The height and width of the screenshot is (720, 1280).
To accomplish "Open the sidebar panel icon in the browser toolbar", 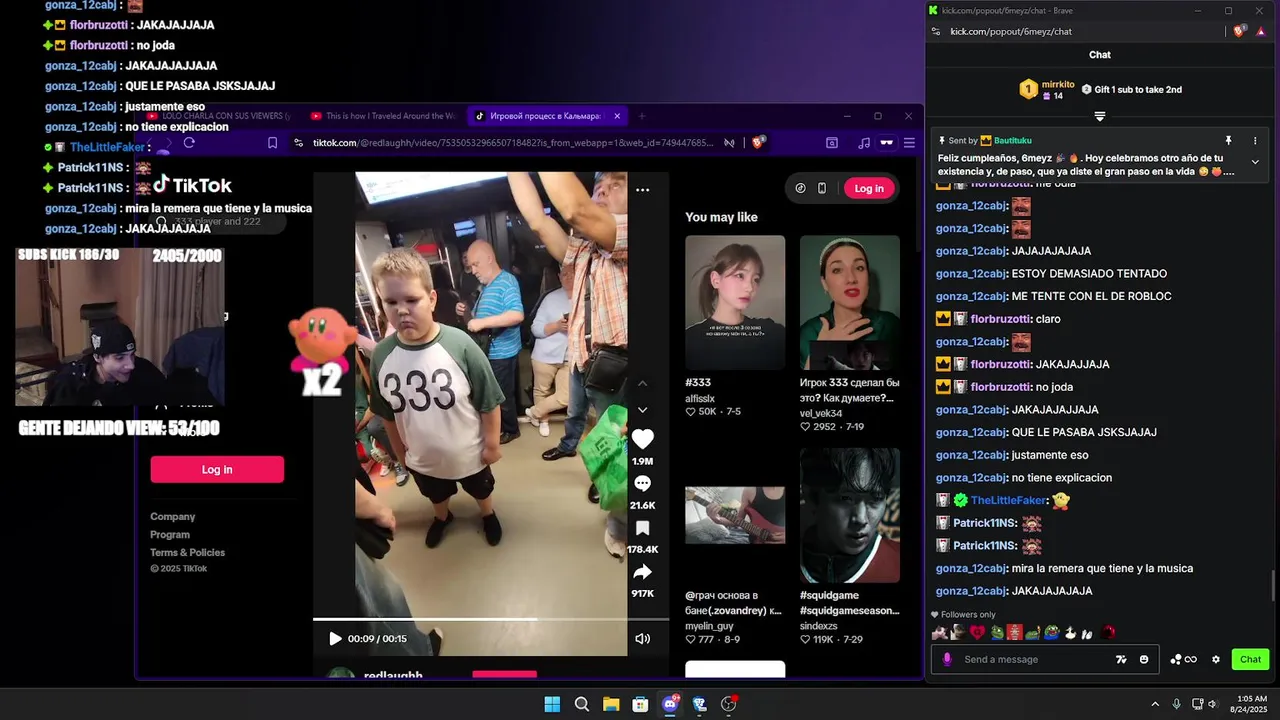I will point(831,143).
